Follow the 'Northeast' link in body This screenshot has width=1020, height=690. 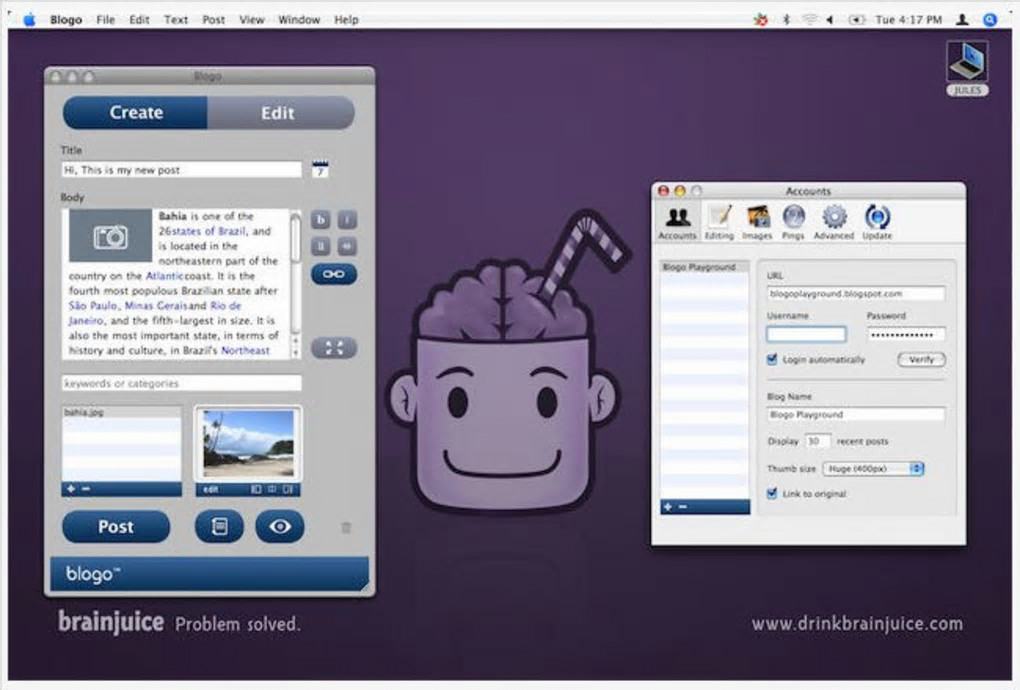coord(245,351)
